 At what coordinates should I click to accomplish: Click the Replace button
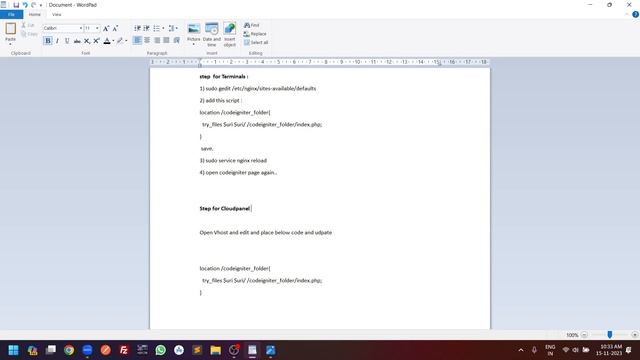[255, 34]
